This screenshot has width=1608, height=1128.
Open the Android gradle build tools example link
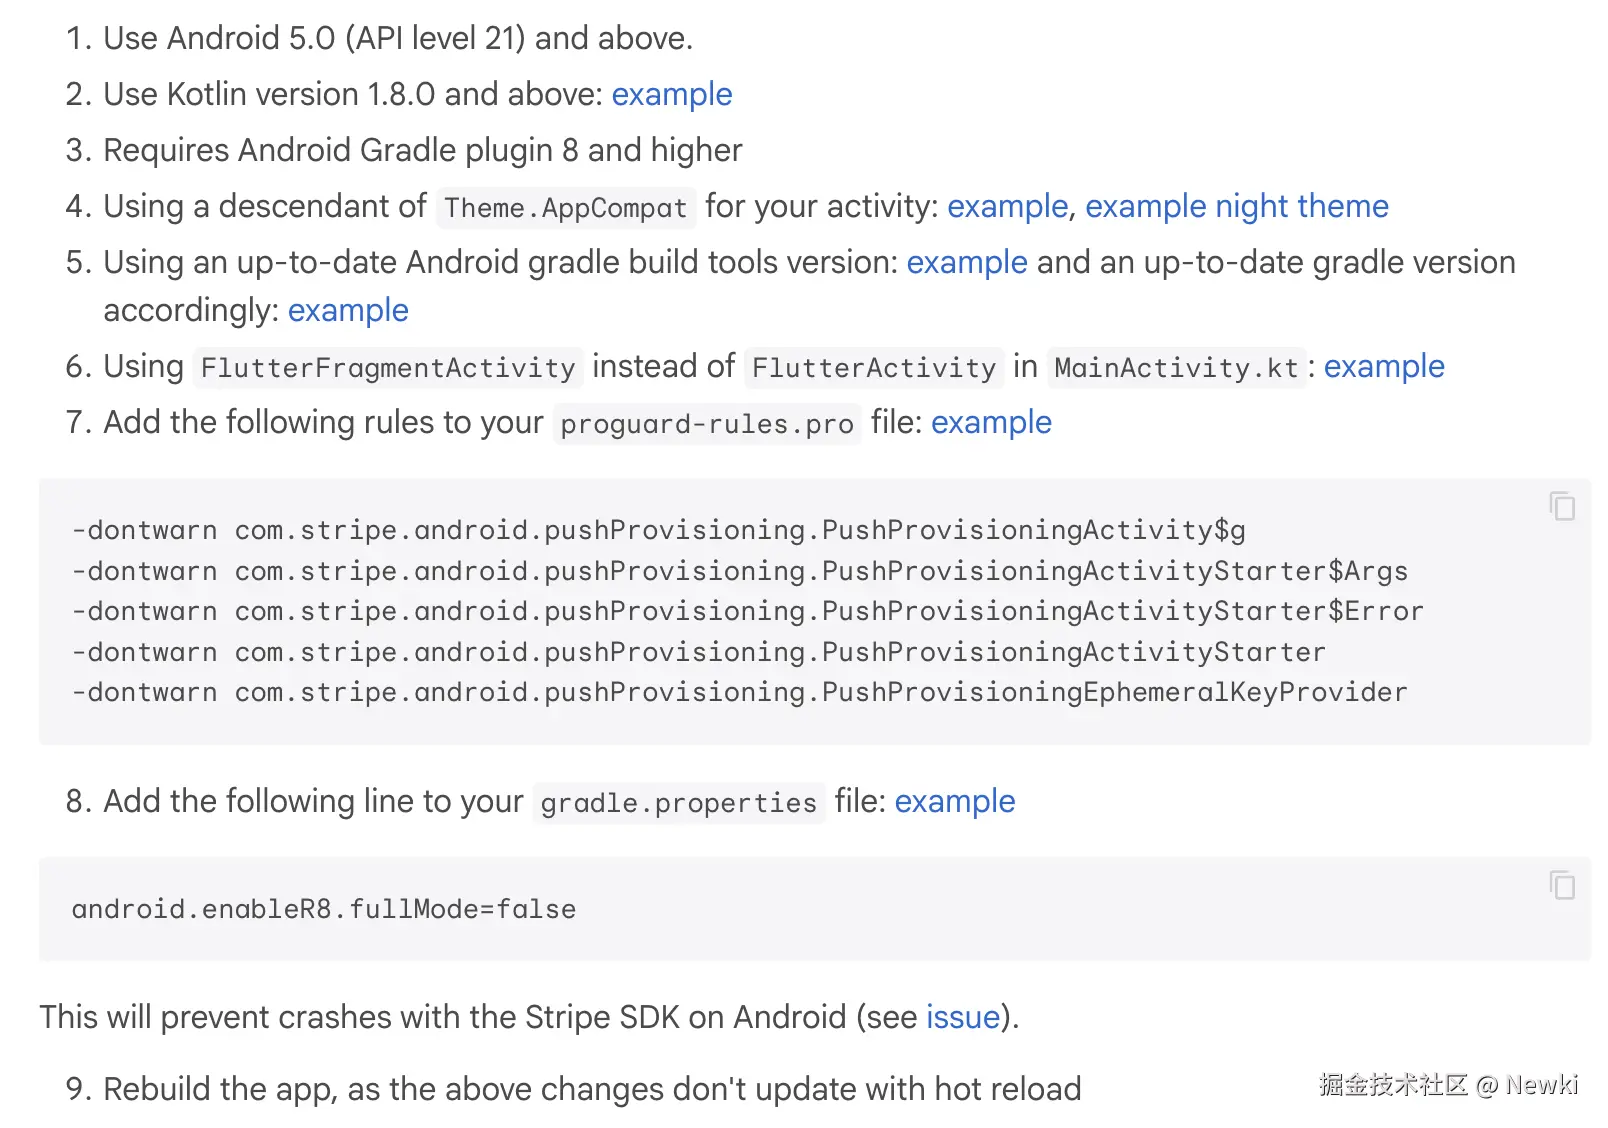tap(966, 262)
